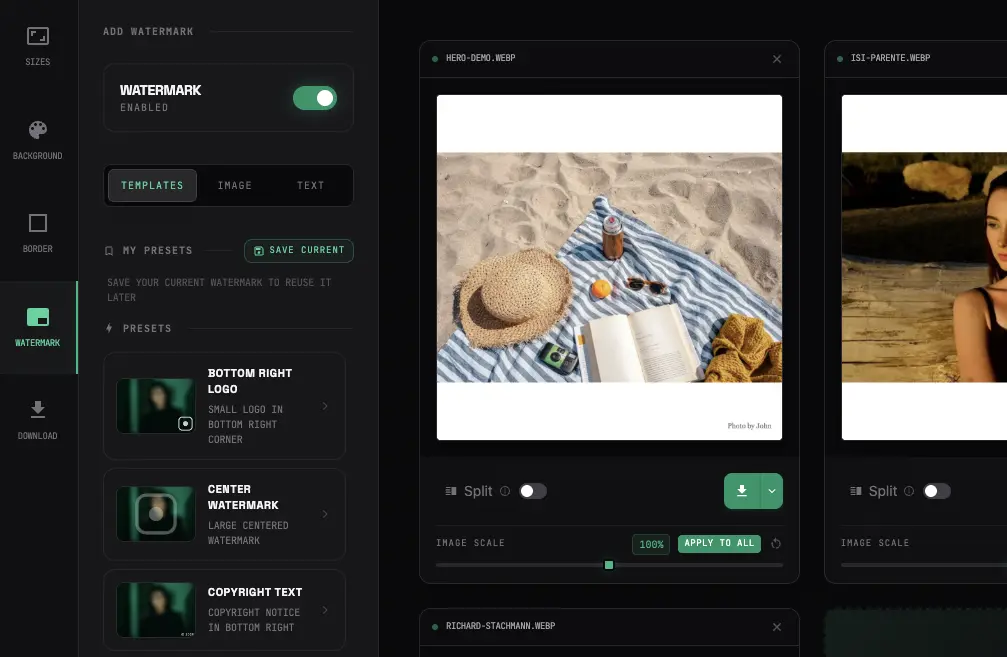Screen dimensions: 1007x657
Task: Click the hero-demo beach picnic preview image
Action: pos(609,267)
